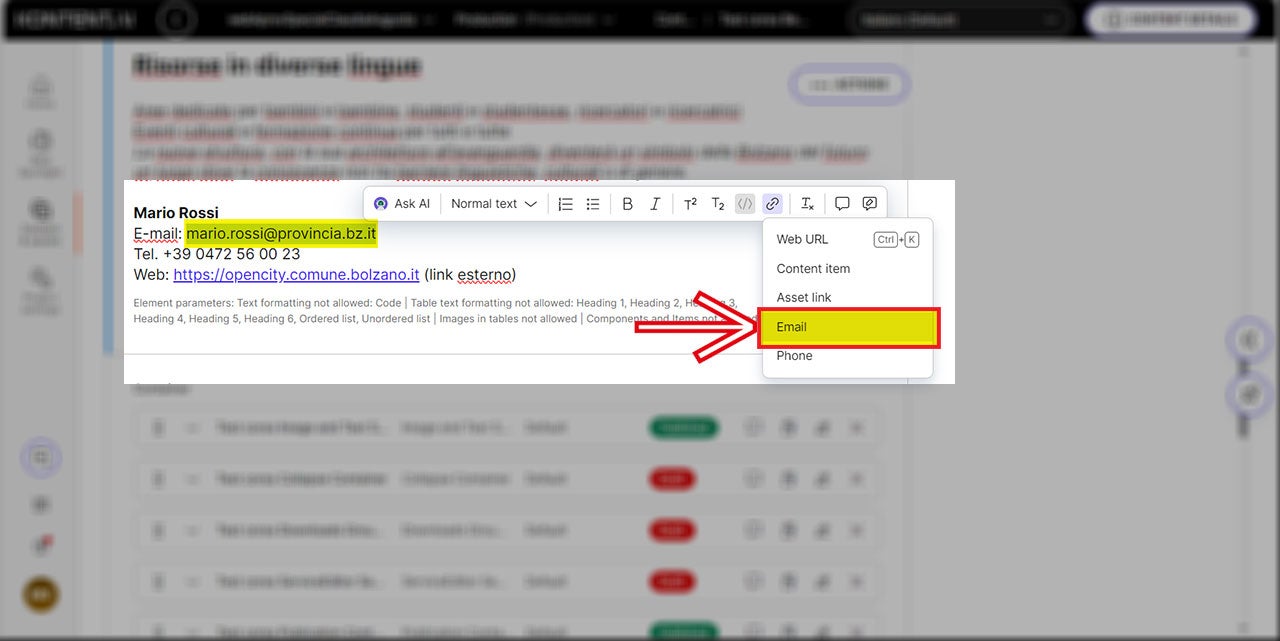Clear text formatting with Tx icon
1280x641 pixels.
pos(807,204)
